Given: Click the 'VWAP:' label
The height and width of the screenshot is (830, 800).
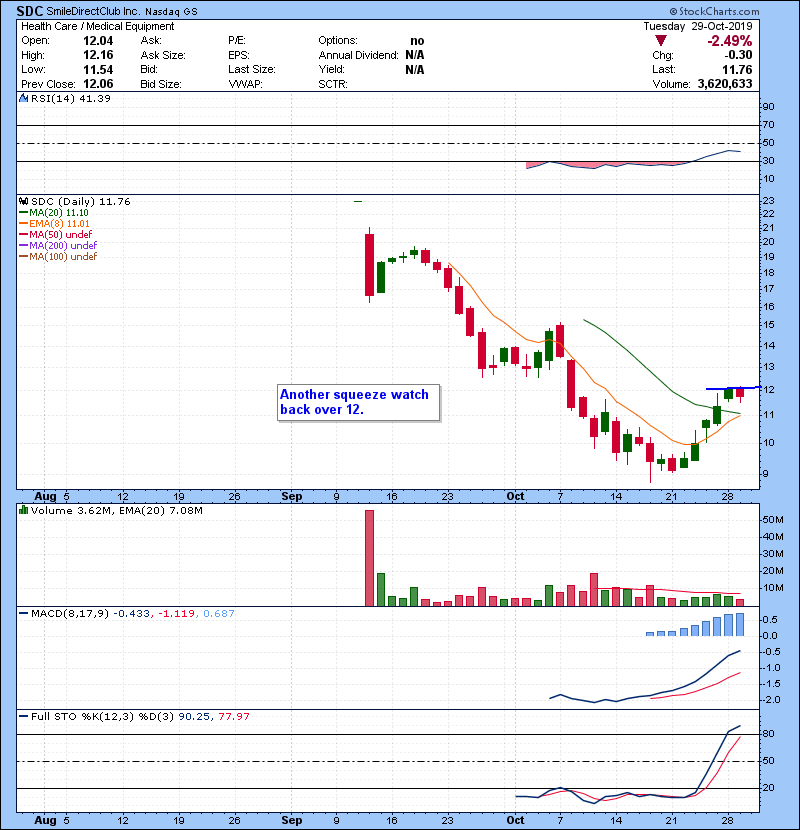Looking at the screenshot, I should 245,84.
